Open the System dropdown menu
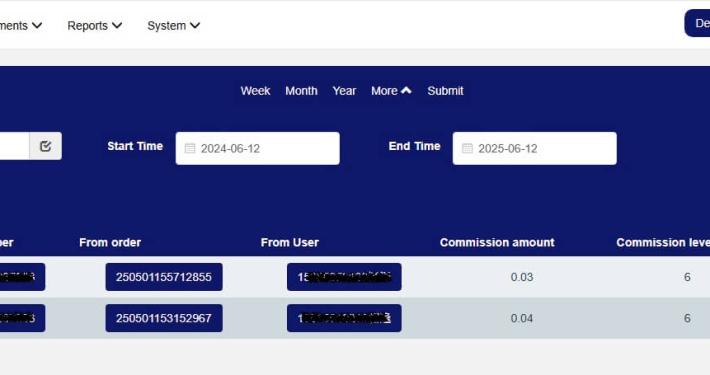Screen dimensions: 710x375 (173, 26)
